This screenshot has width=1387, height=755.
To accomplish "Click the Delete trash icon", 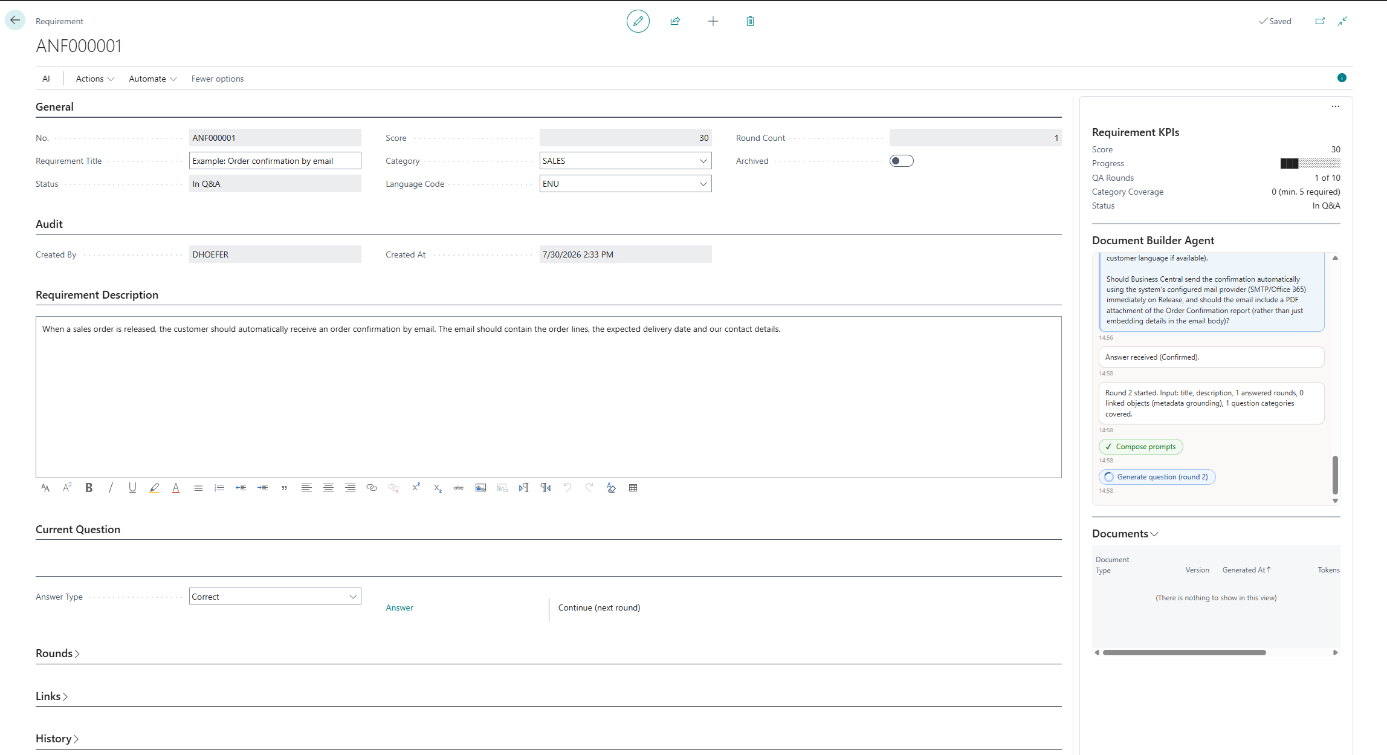I will point(750,21).
